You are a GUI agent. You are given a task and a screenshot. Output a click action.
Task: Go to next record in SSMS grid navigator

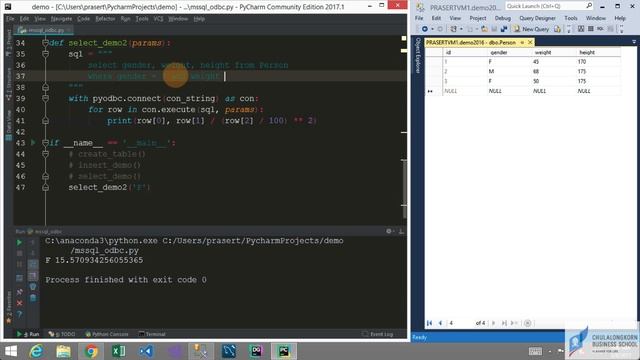click(x=493, y=323)
